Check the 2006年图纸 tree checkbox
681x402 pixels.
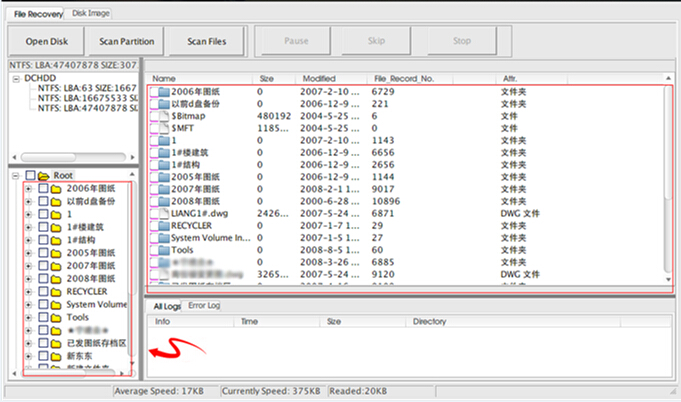pyautogui.click(x=43, y=188)
